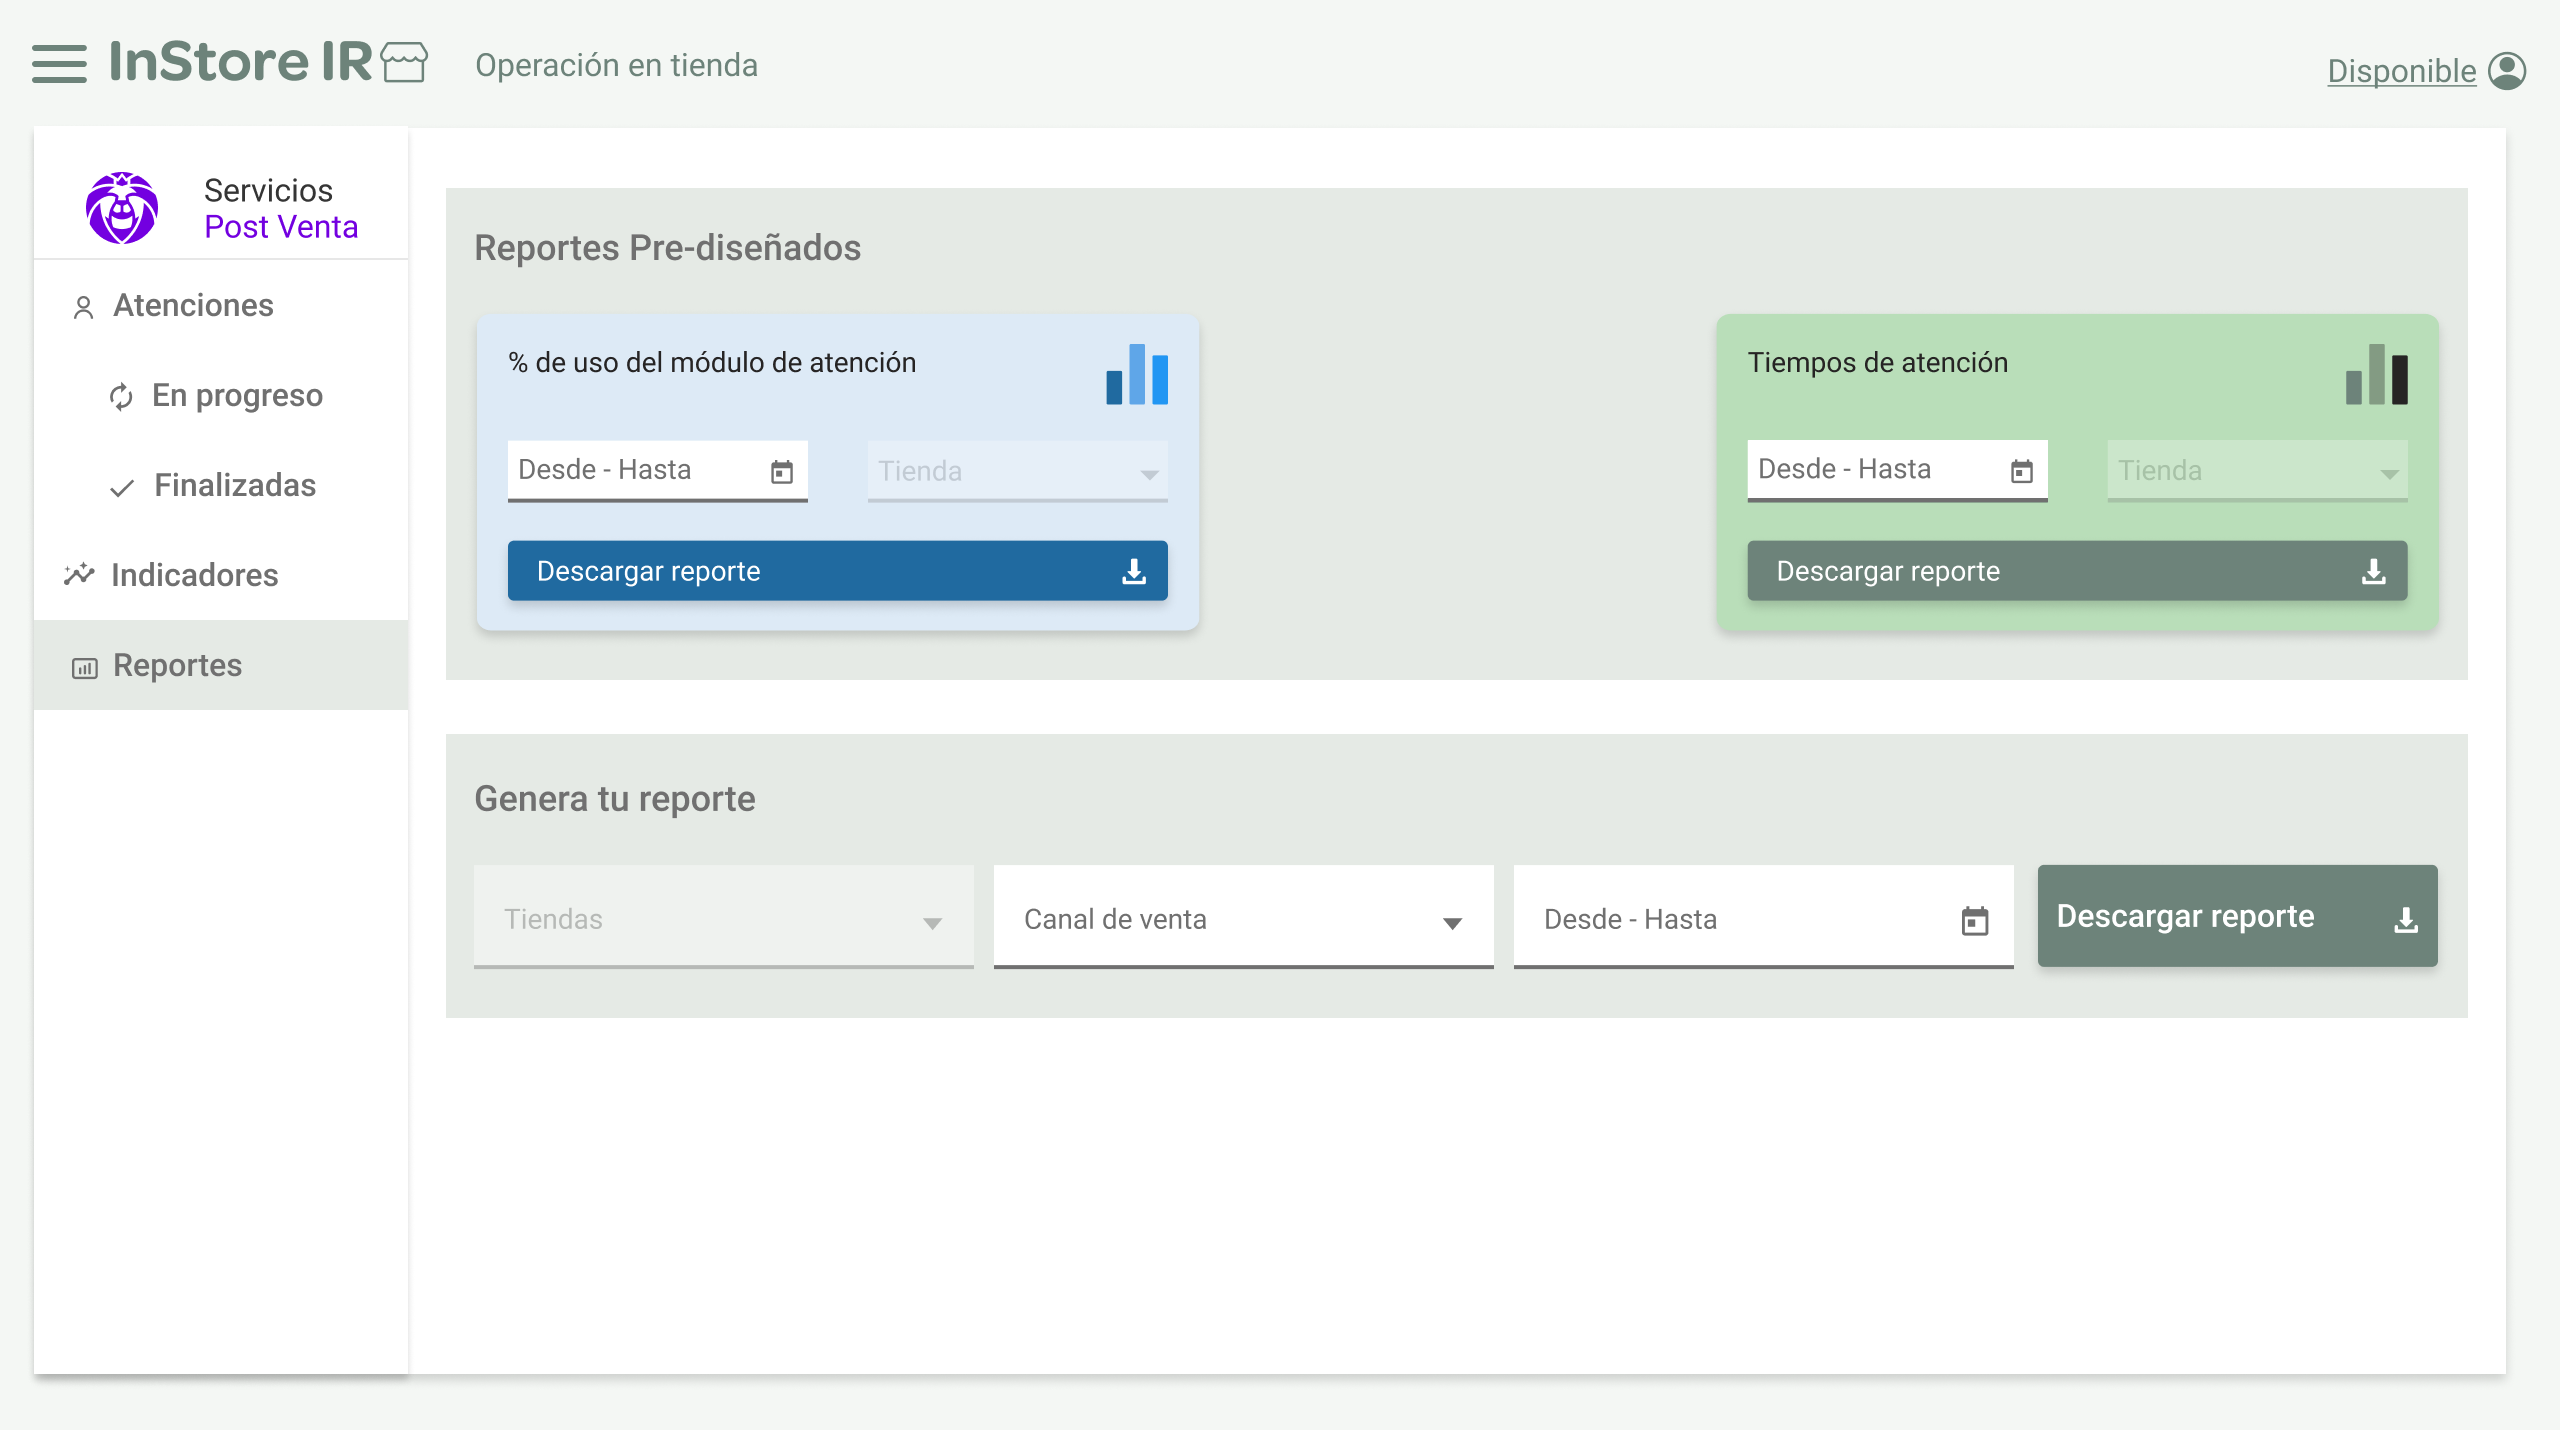Open Finalizadas in the sidebar
The height and width of the screenshot is (1430, 2560).
click(235, 486)
